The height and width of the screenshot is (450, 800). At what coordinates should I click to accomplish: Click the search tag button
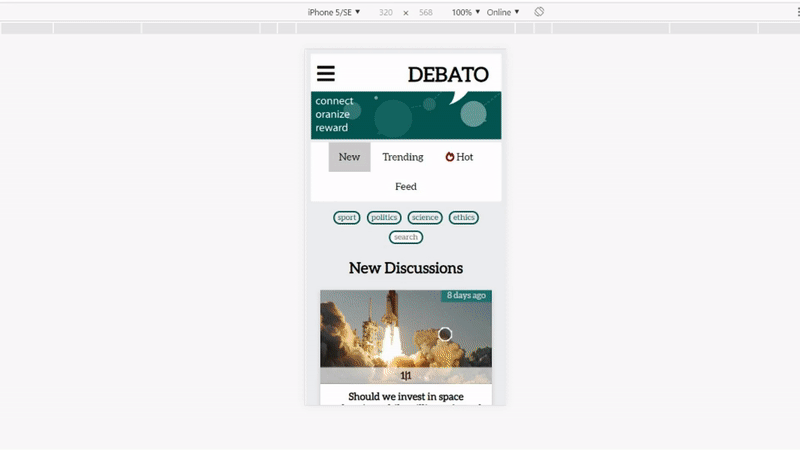(x=406, y=237)
